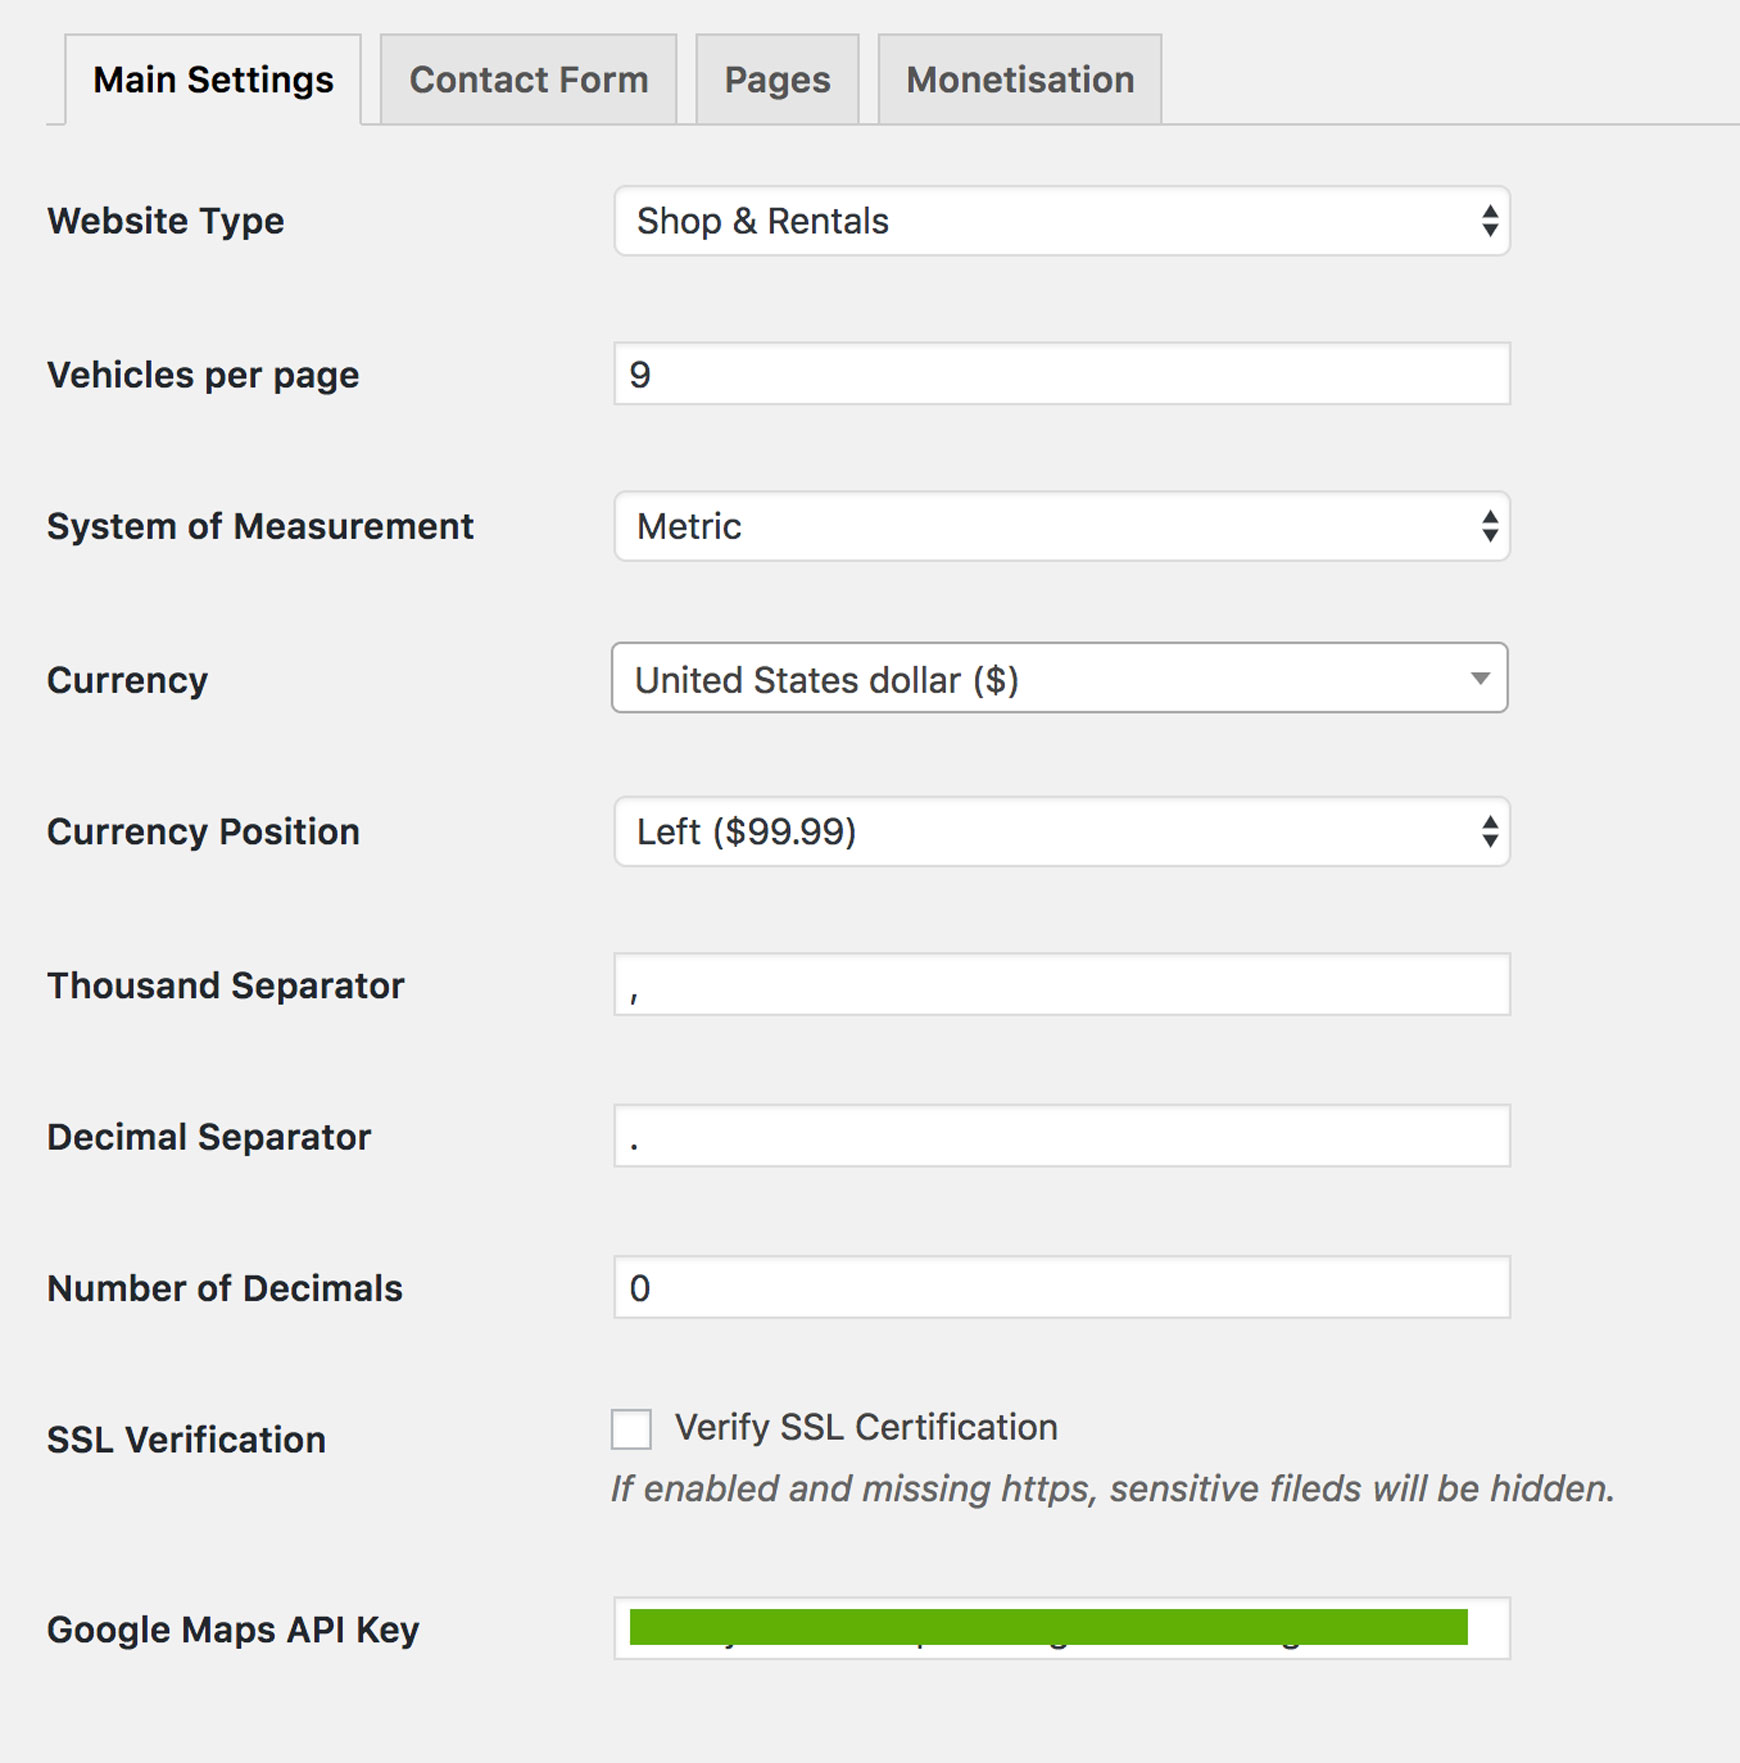Click the 'If enabled and missing https' hint text
Viewport: 1740px width, 1763px height.
tap(1113, 1489)
